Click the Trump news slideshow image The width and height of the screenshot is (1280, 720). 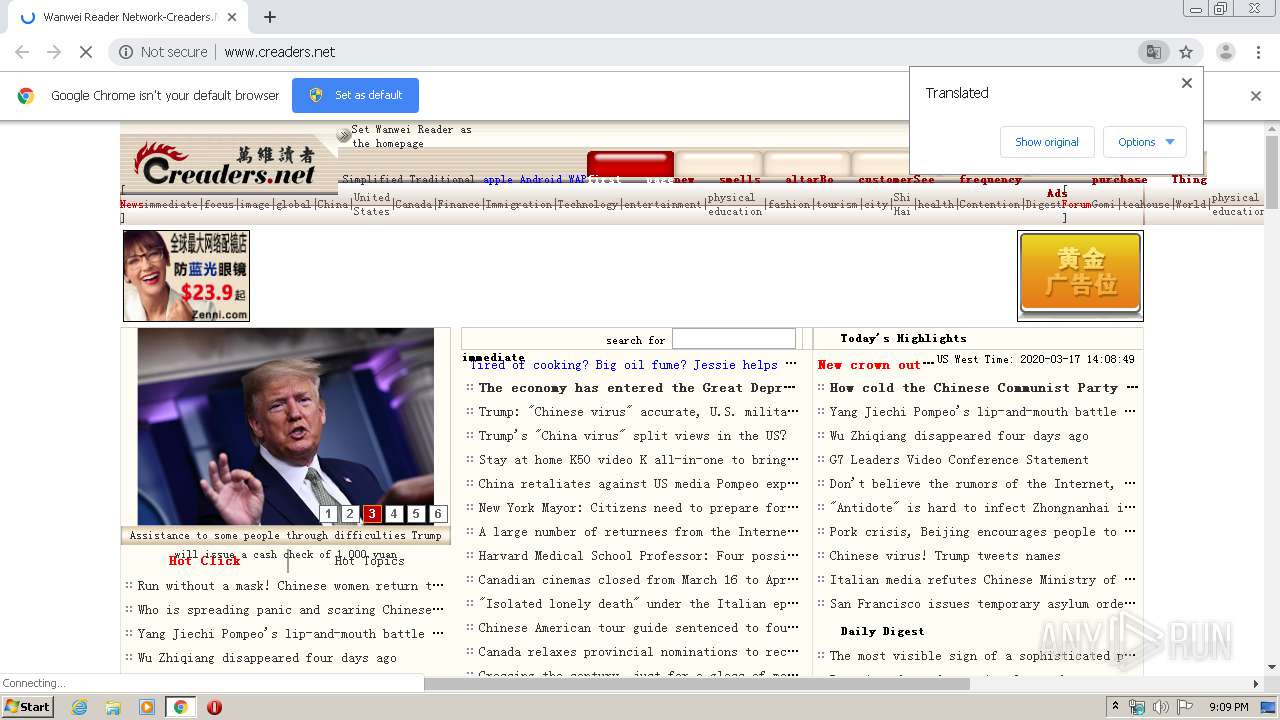[286, 426]
